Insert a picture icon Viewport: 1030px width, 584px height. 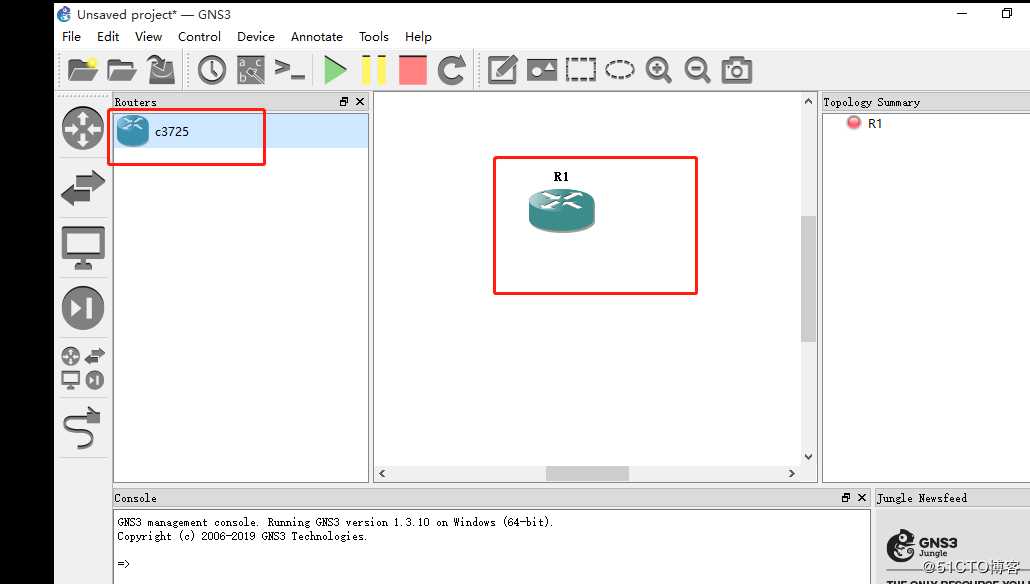[541, 70]
